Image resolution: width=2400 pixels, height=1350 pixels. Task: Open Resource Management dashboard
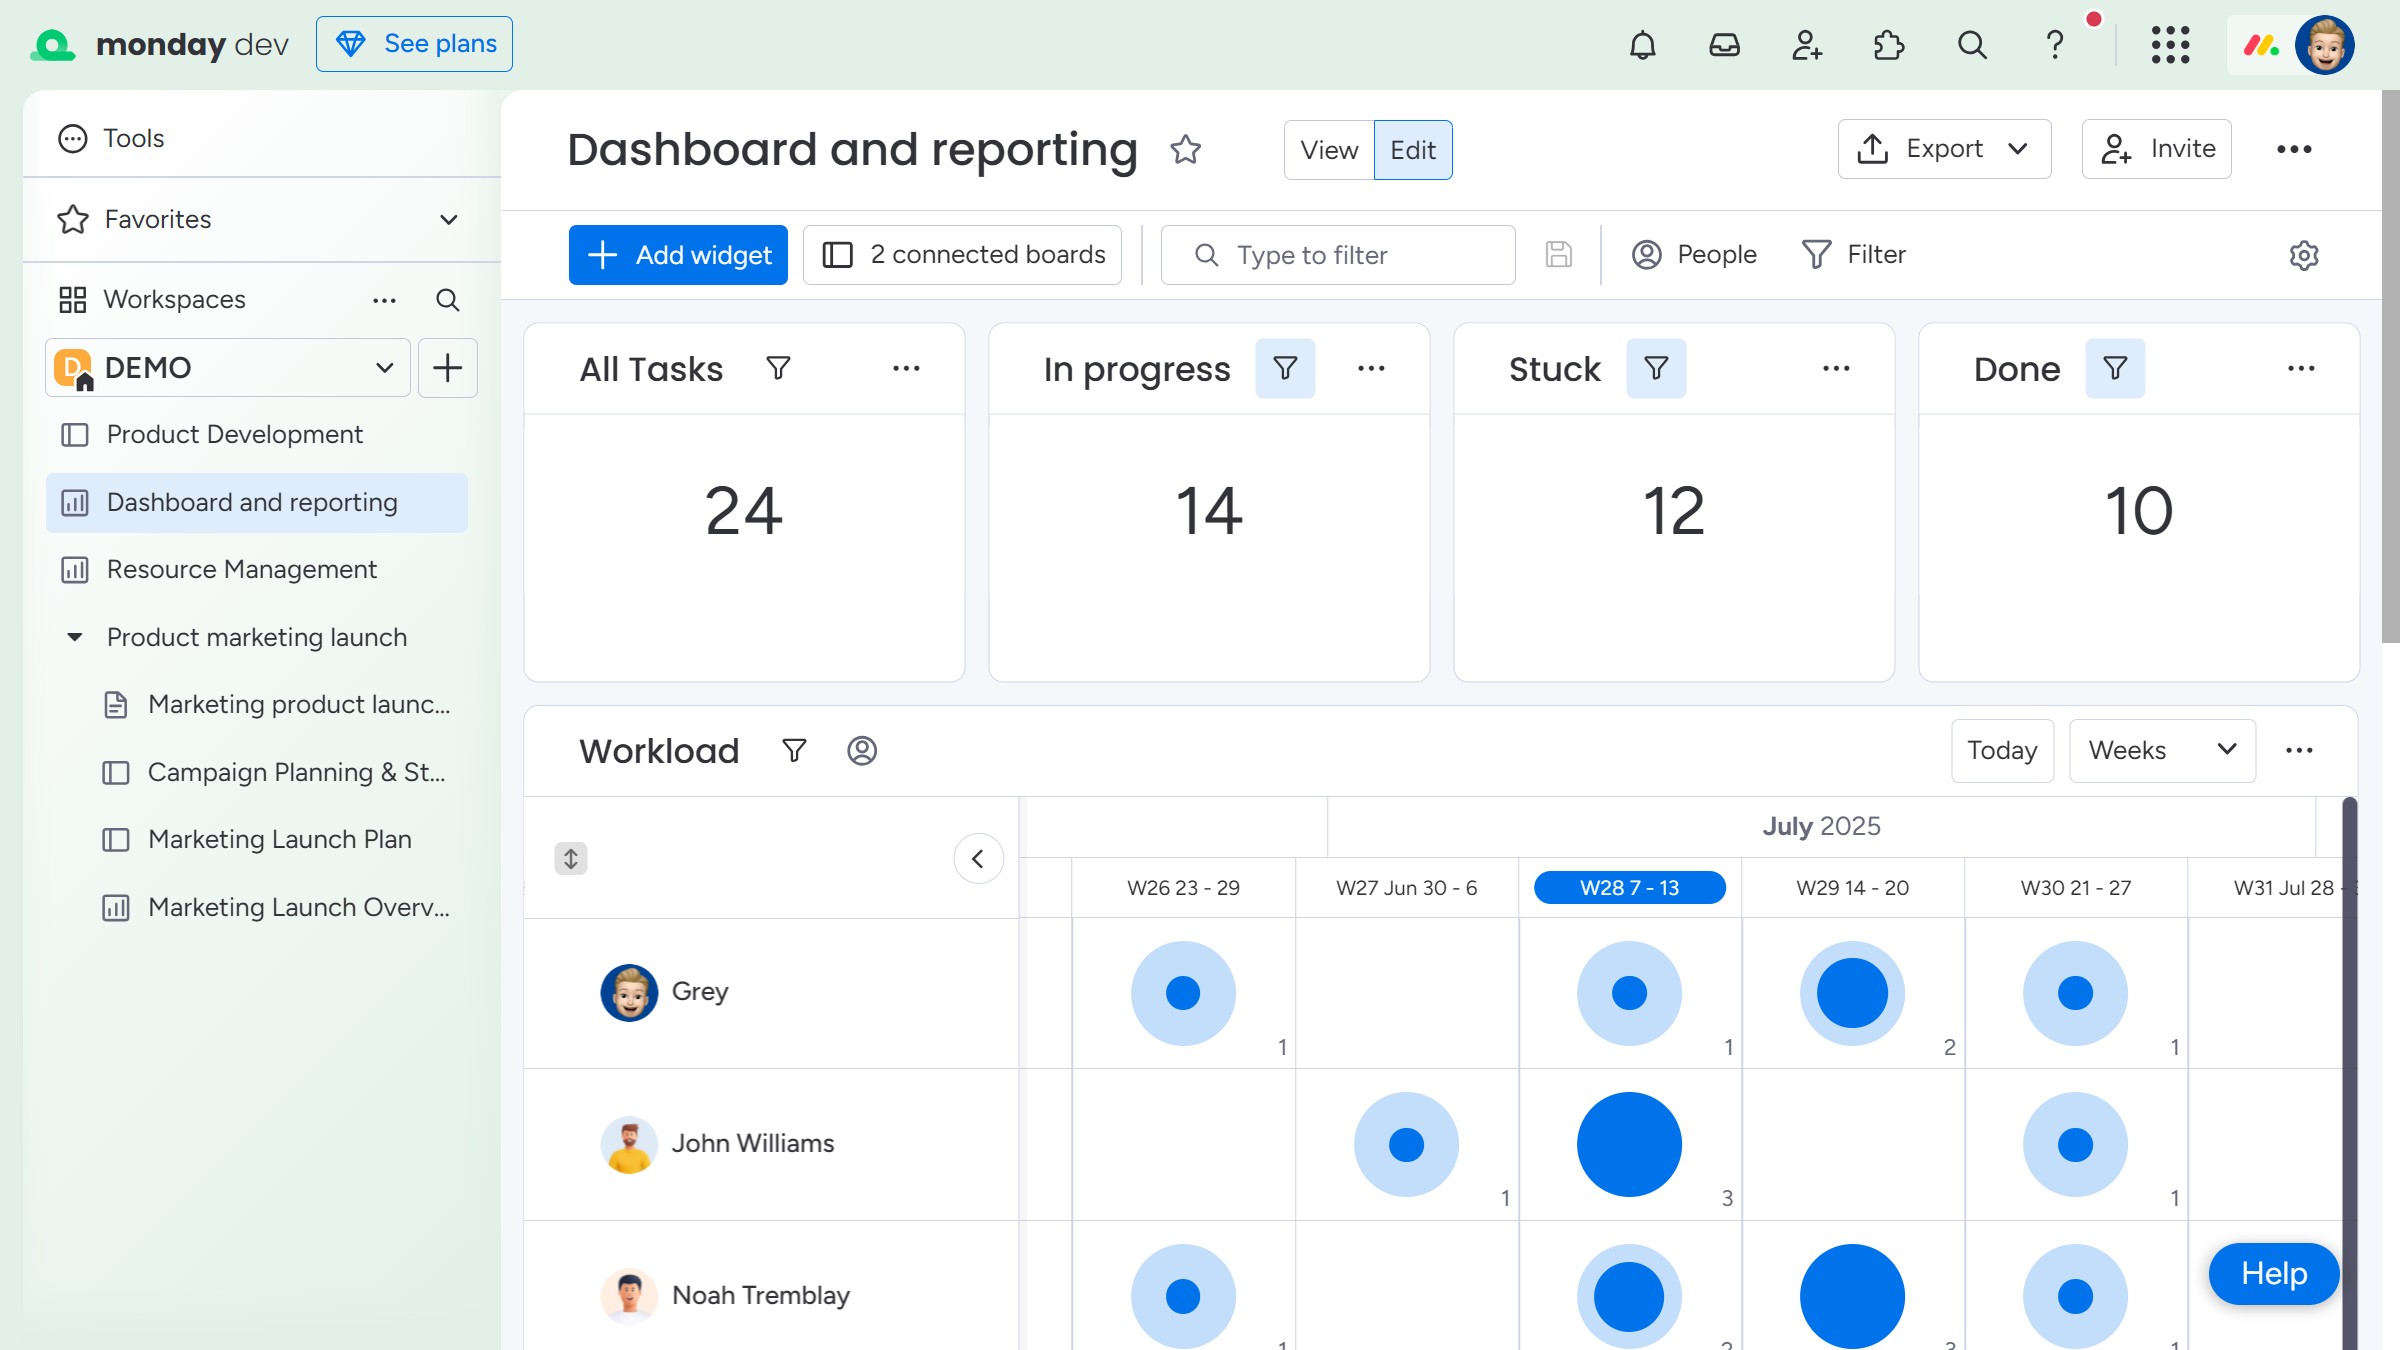[257, 569]
